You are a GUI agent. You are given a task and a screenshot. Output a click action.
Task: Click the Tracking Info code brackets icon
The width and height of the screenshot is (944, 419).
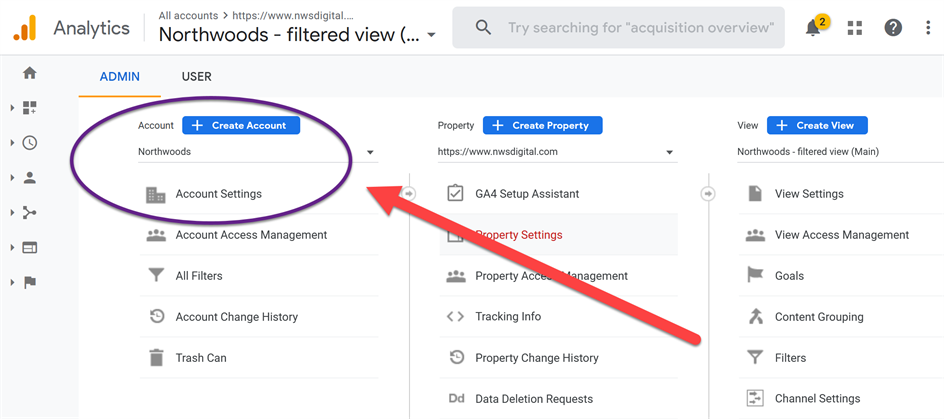[455, 317]
